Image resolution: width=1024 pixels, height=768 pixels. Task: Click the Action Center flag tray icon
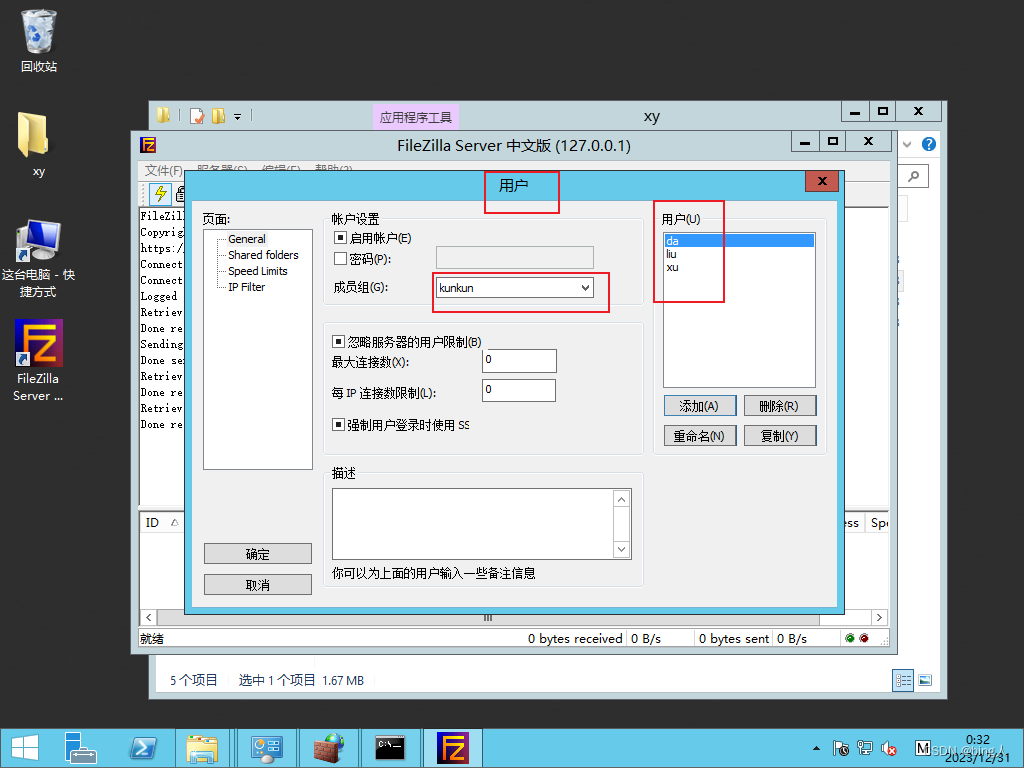(x=840, y=748)
